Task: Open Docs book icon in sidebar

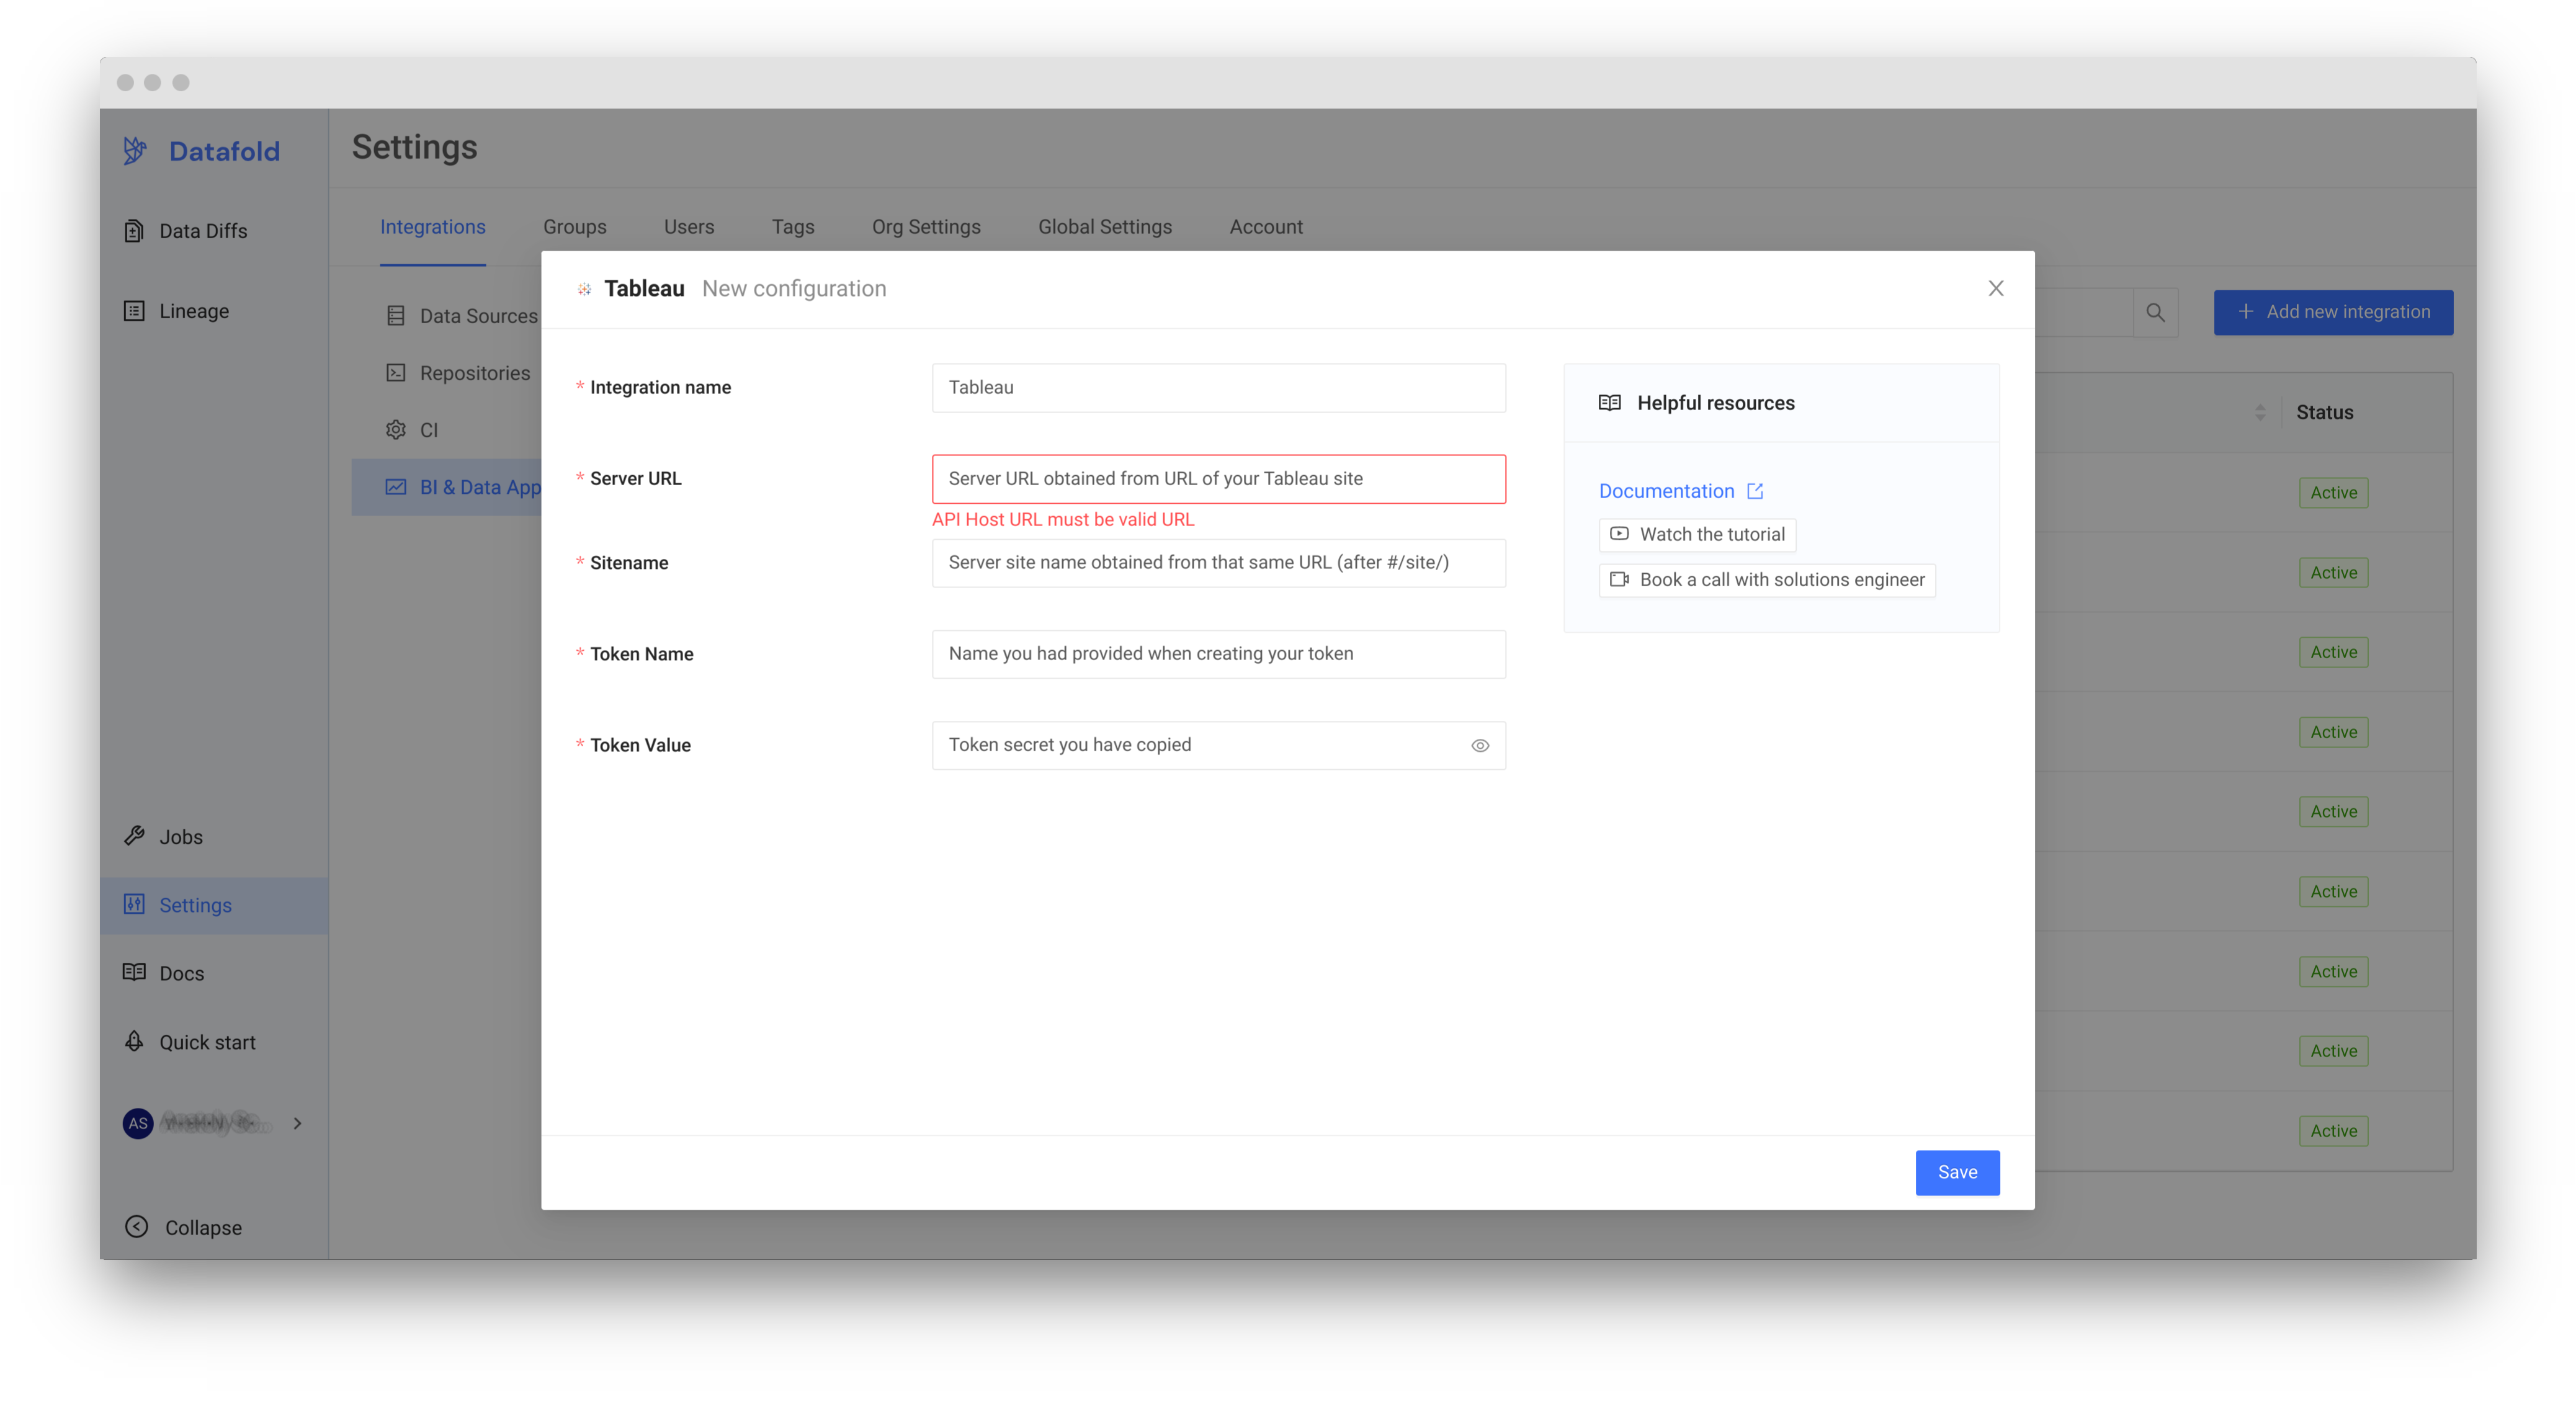Action: point(134,972)
